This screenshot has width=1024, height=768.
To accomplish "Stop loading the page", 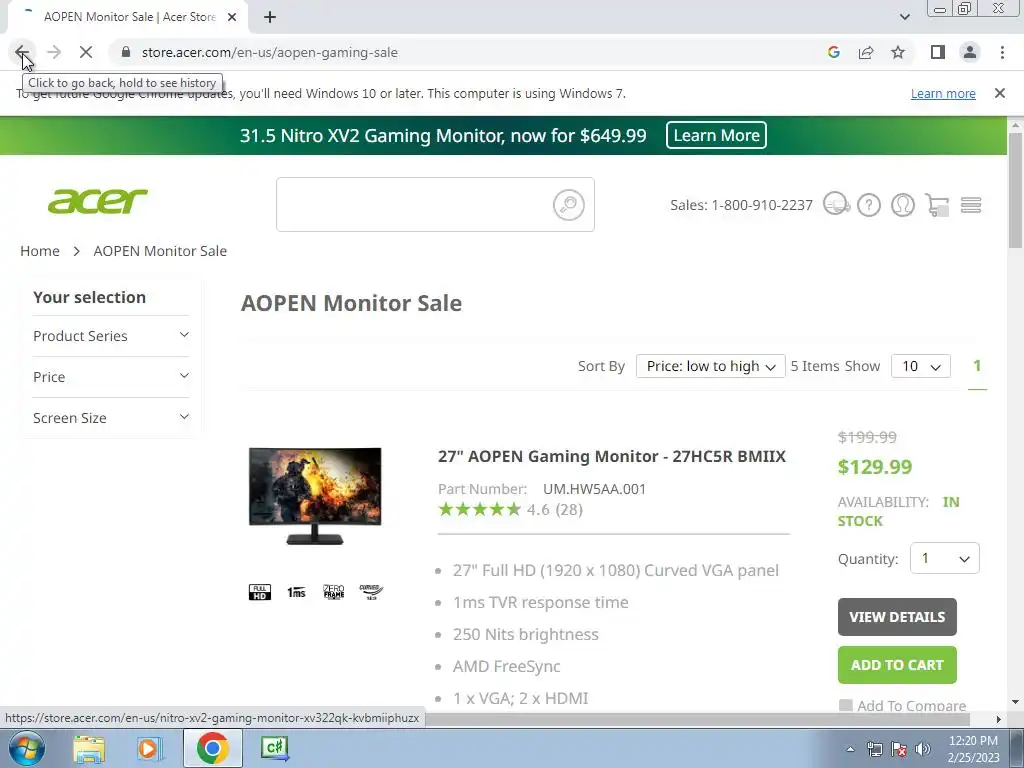I will 86,52.
